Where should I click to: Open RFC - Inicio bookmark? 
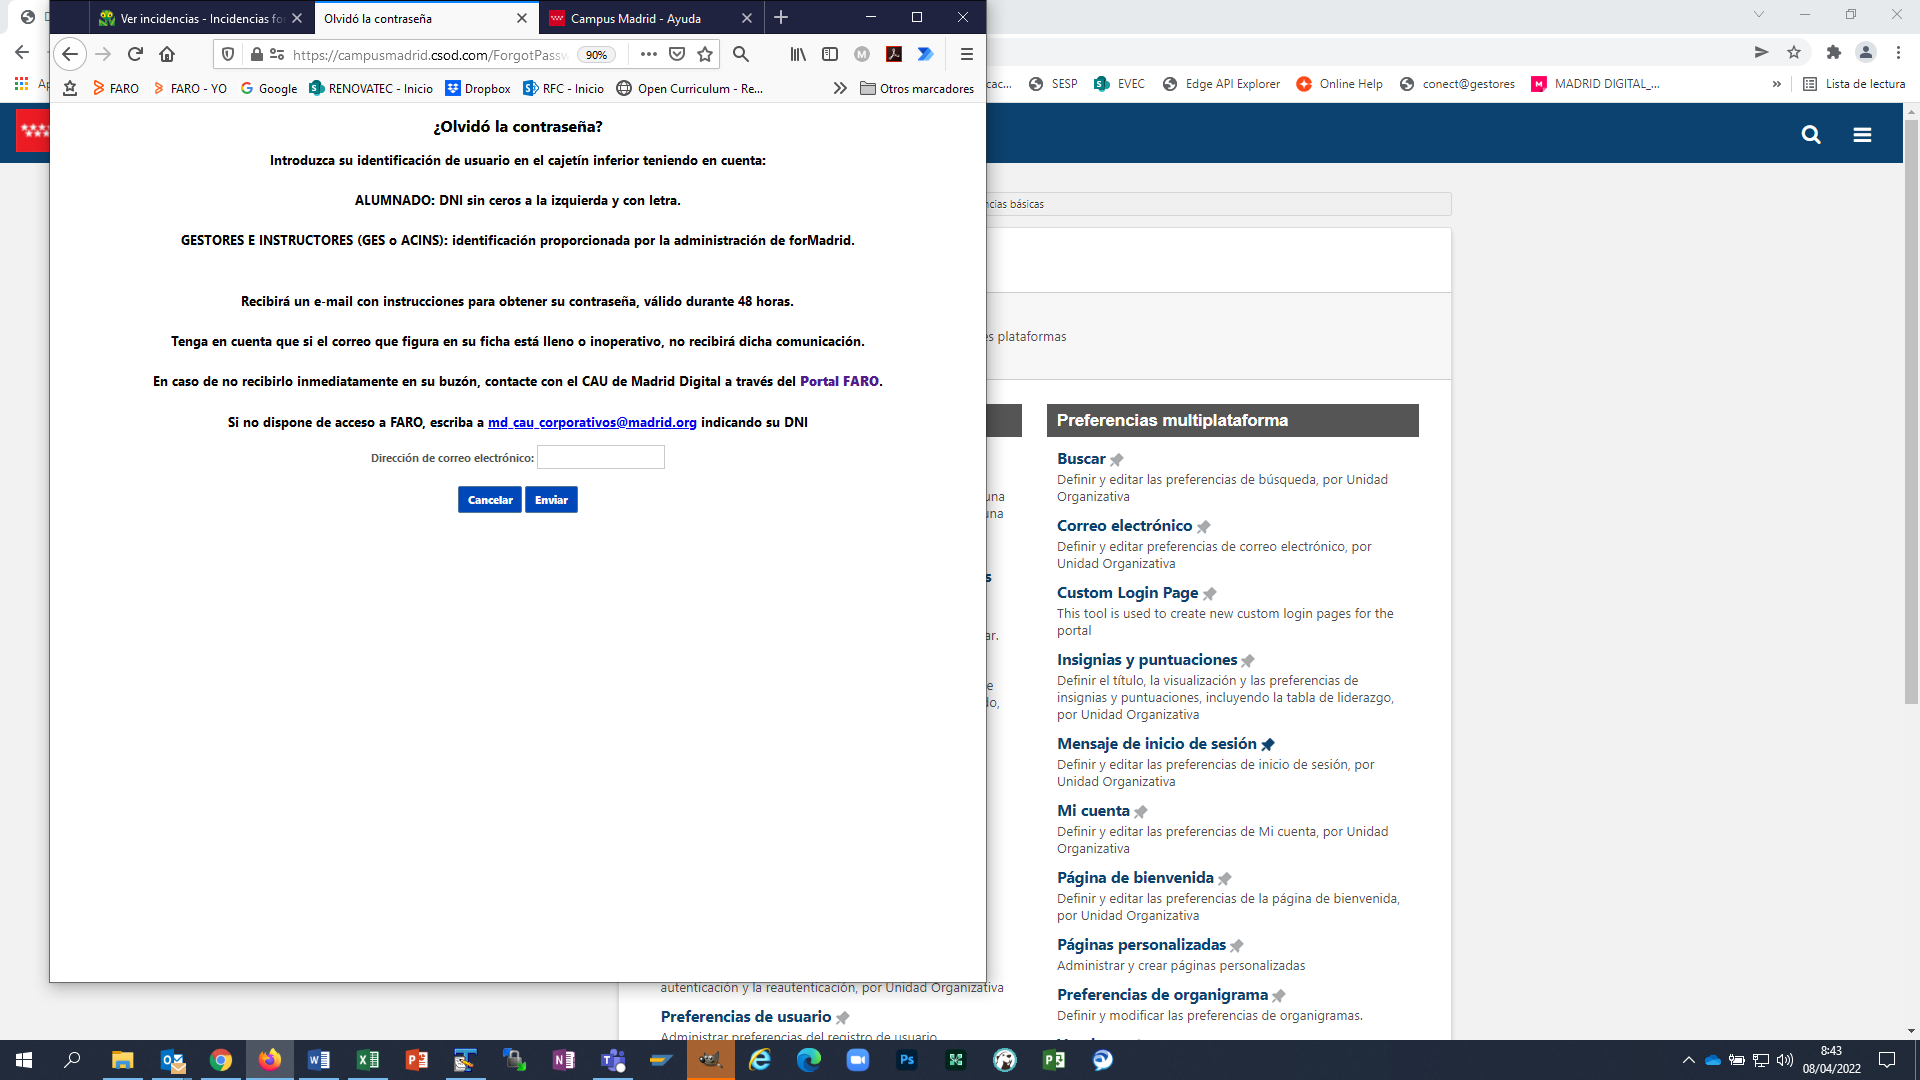(564, 88)
